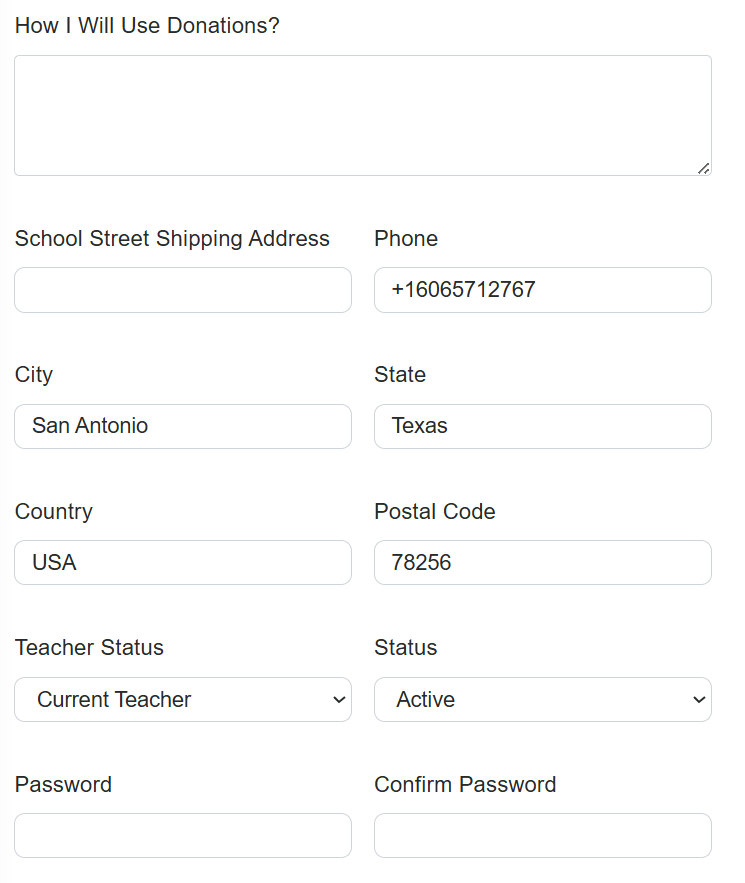745x883 pixels.
Task: Click the How I Will Use Donations label
Action: [x=147, y=26]
